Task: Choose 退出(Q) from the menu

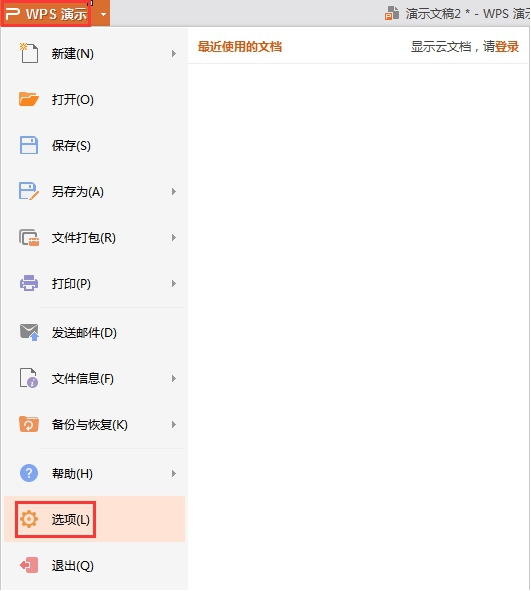Action: (x=94, y=565)
